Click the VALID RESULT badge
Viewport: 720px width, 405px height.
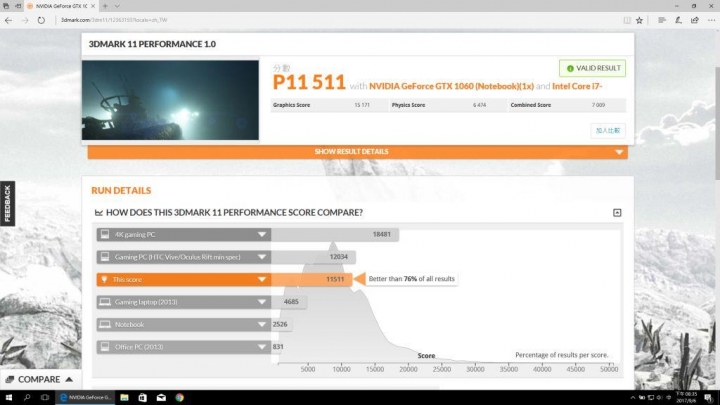pos(592,68)
